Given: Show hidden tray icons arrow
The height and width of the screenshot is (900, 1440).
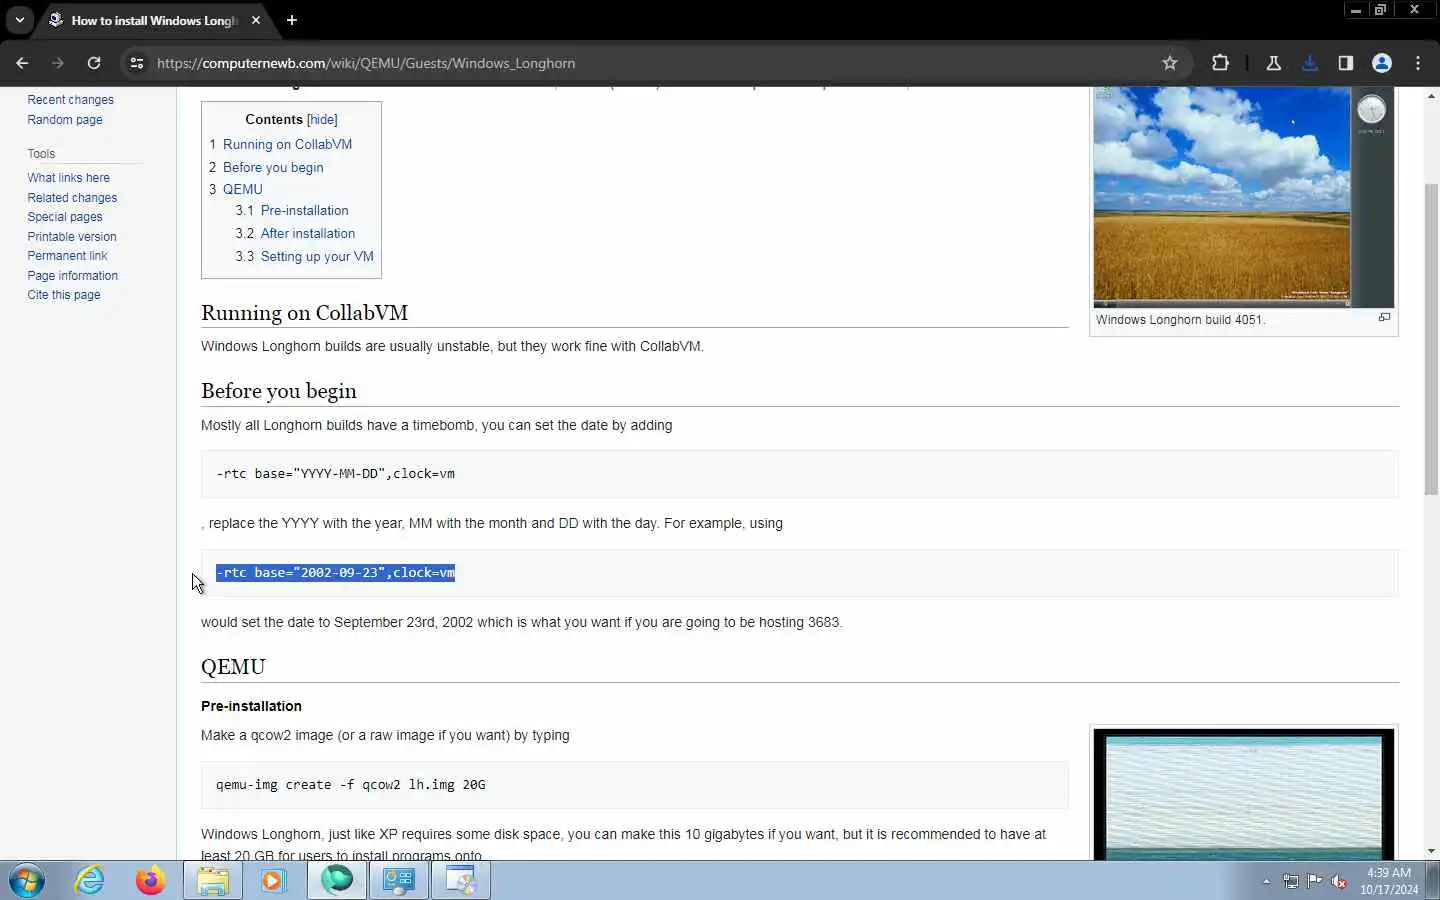Looking at the screenshot, I should pyautogui.click(x=1266, y=882).
